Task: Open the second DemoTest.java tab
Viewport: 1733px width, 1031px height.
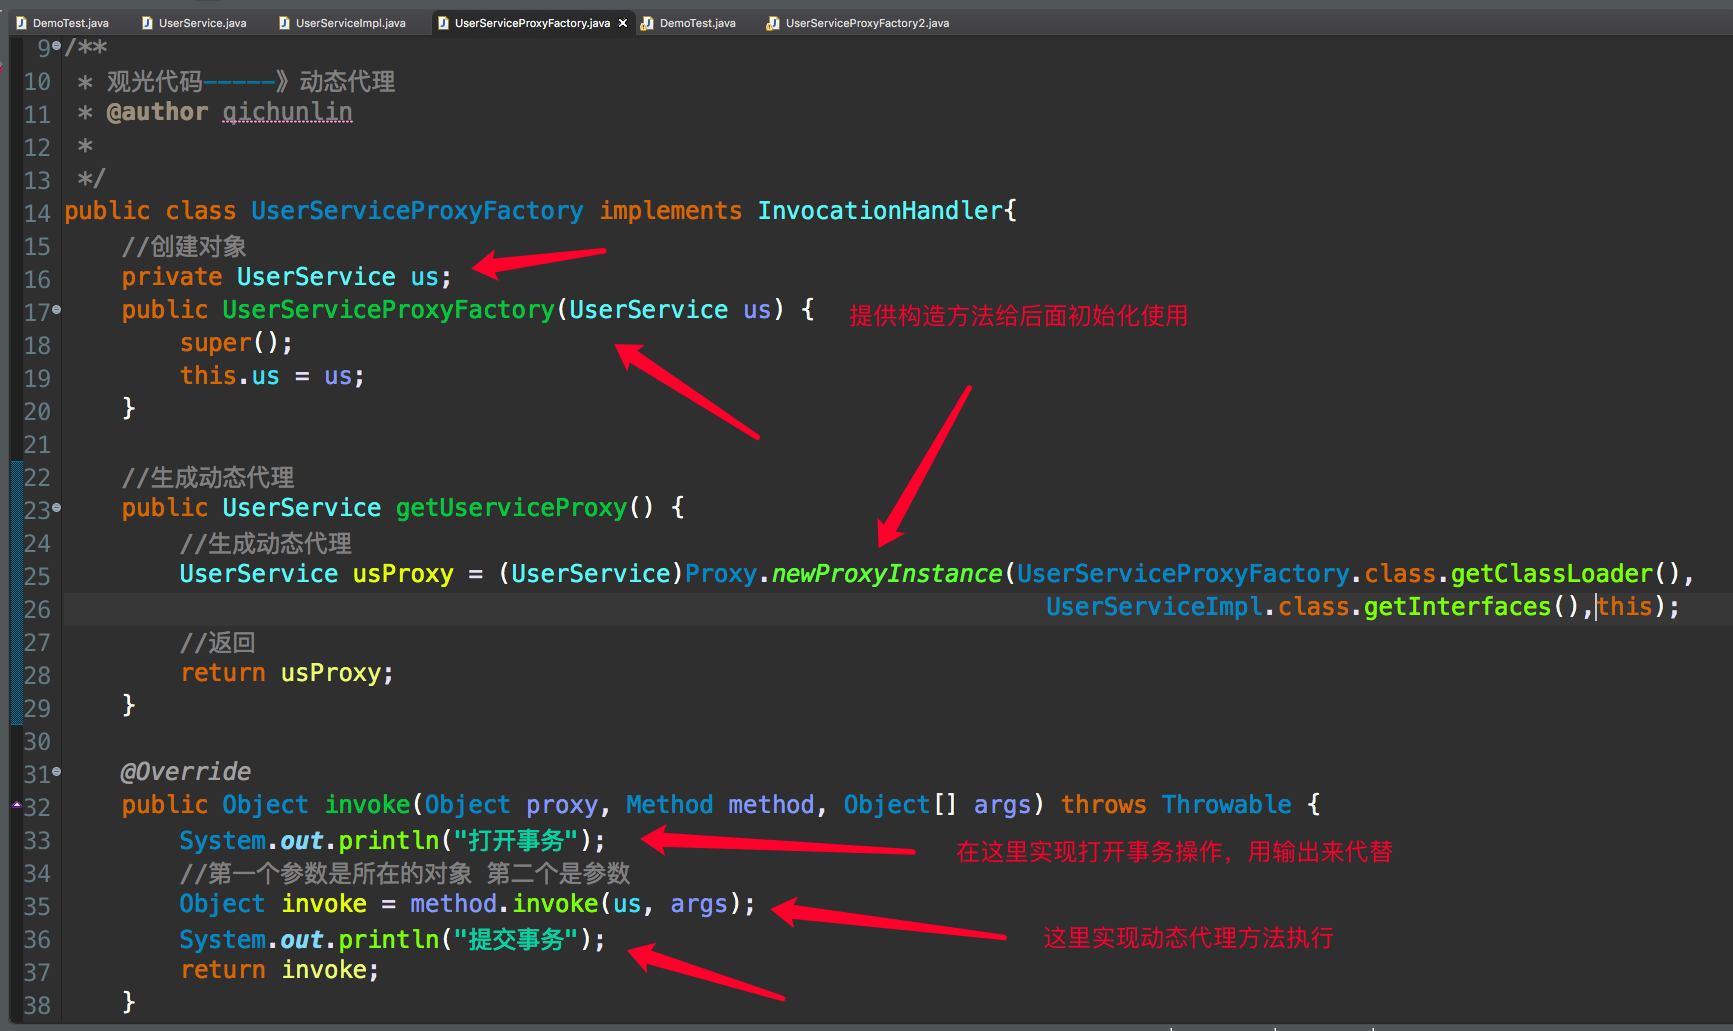Action: coord(689,23)
